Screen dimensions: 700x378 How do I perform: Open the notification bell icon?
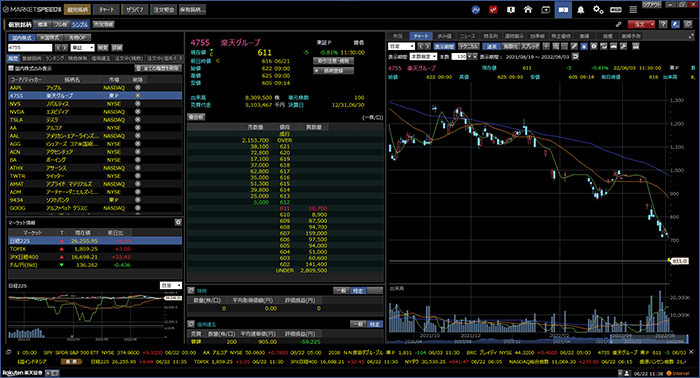[x=580, y=9]
